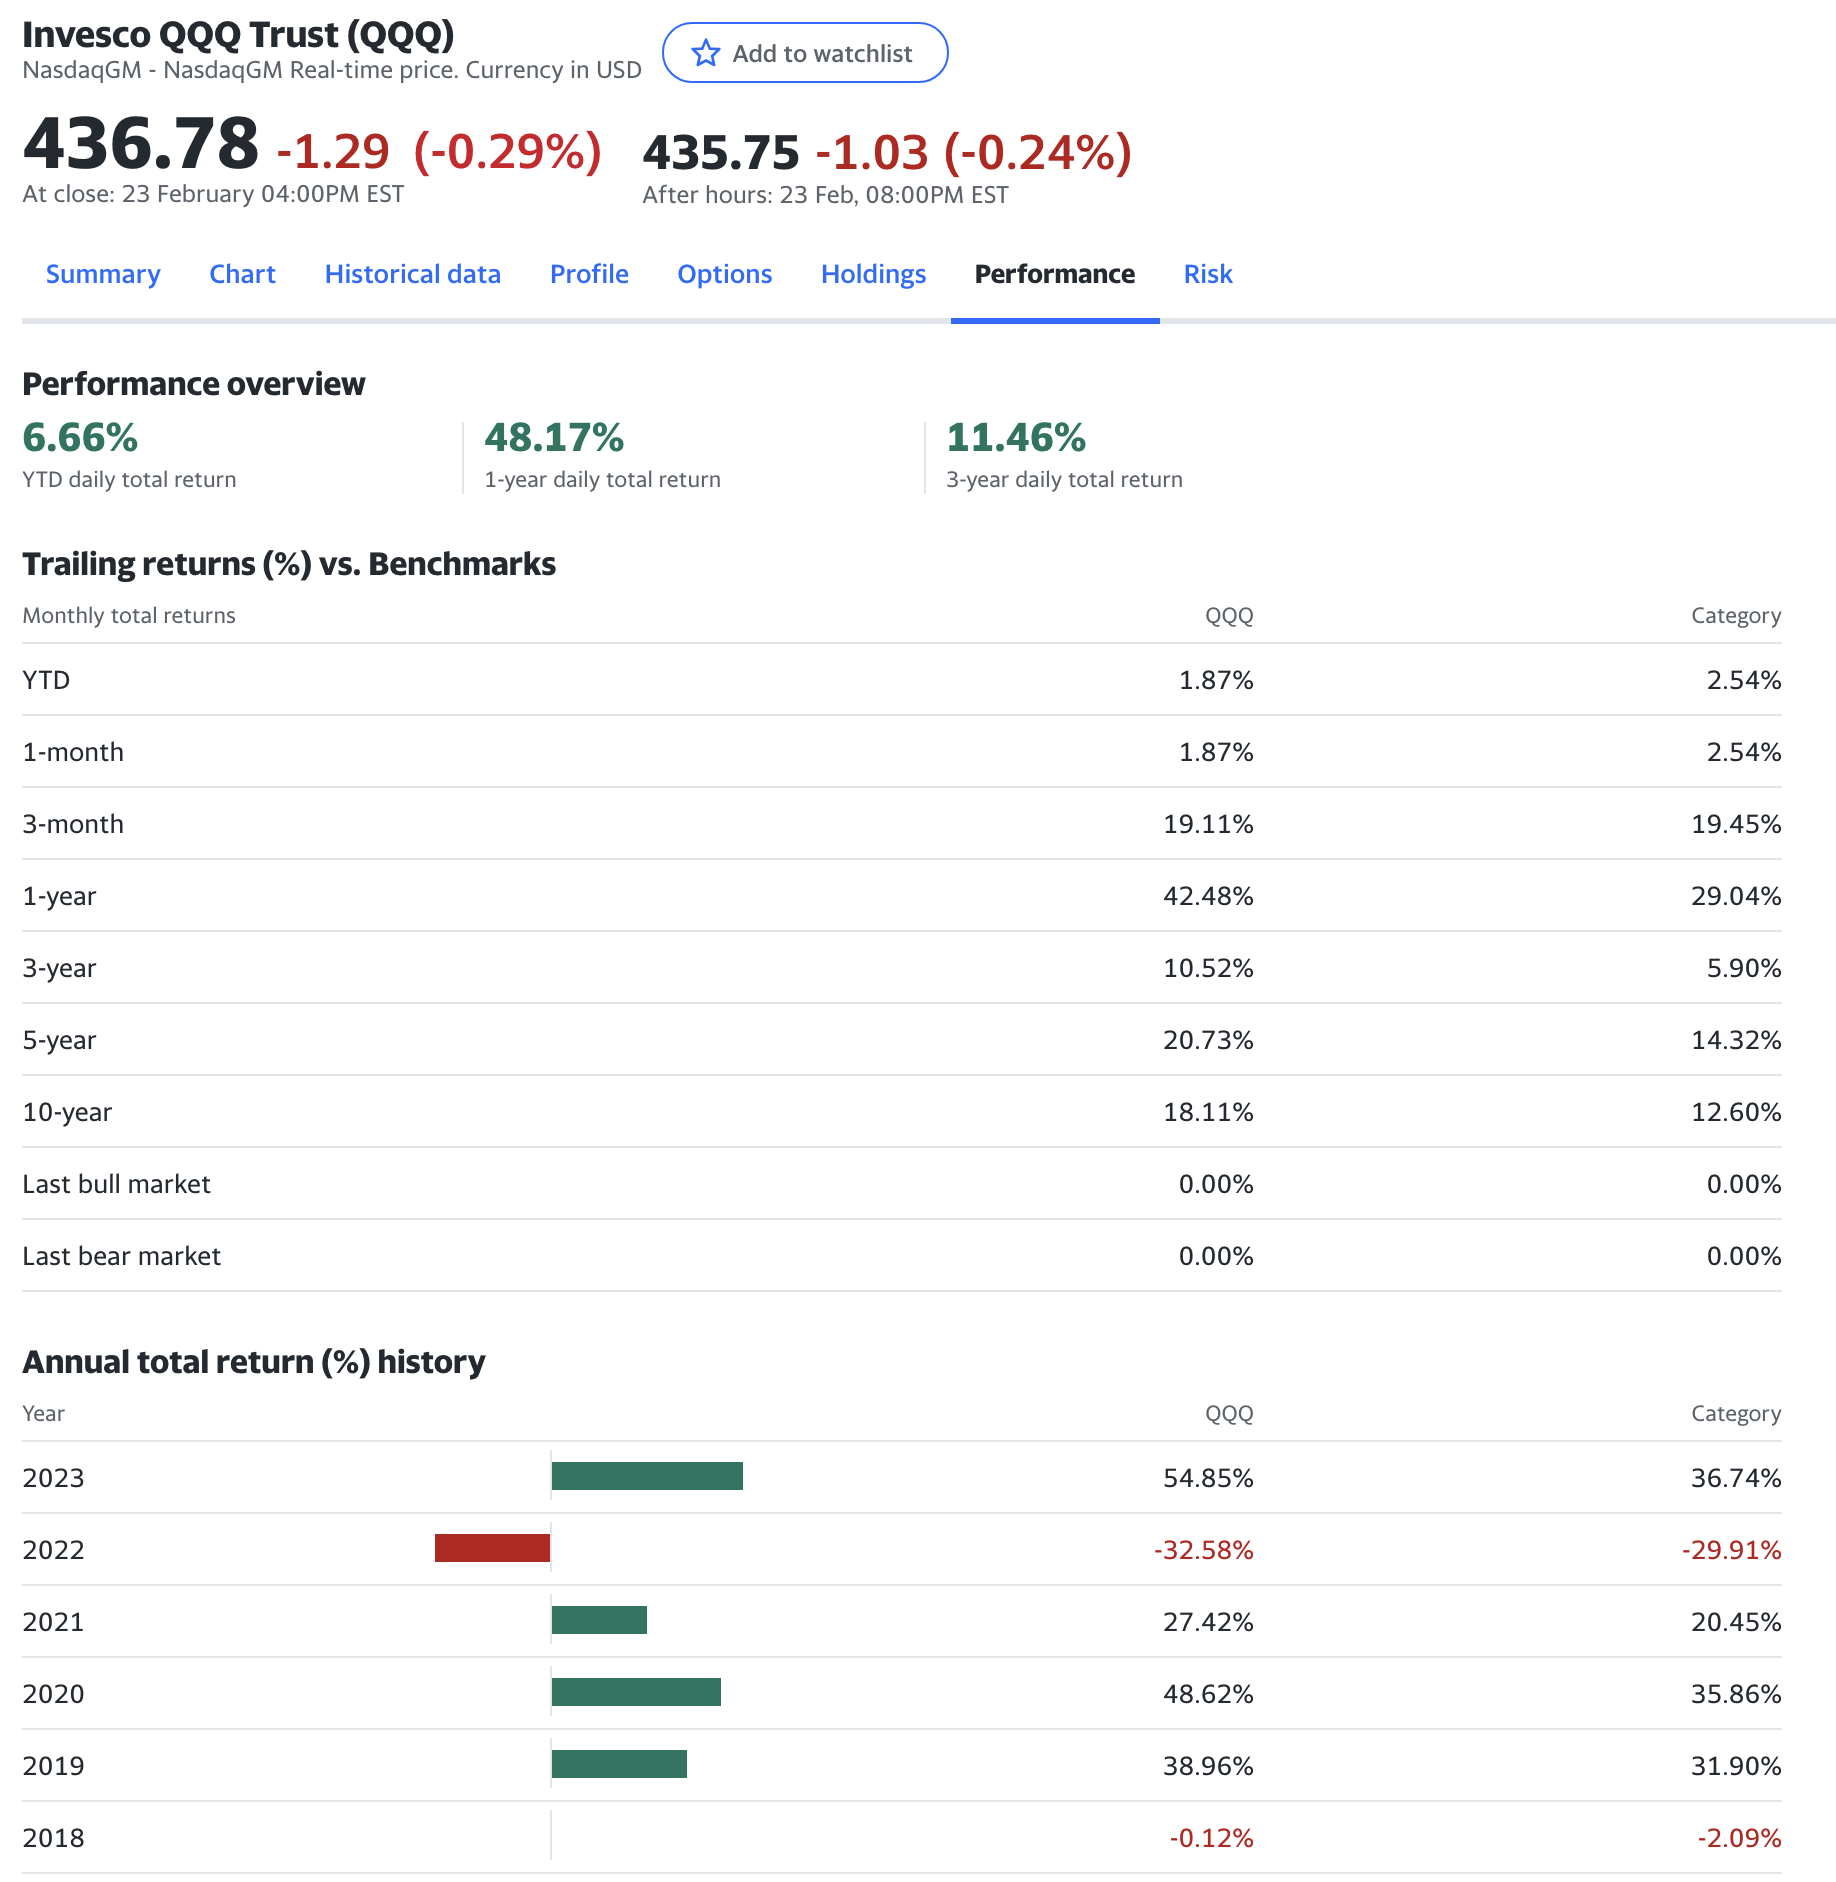1836x1882 pixels.
Task: Click the 2020 green return bar
Action: coord(636,1692)
